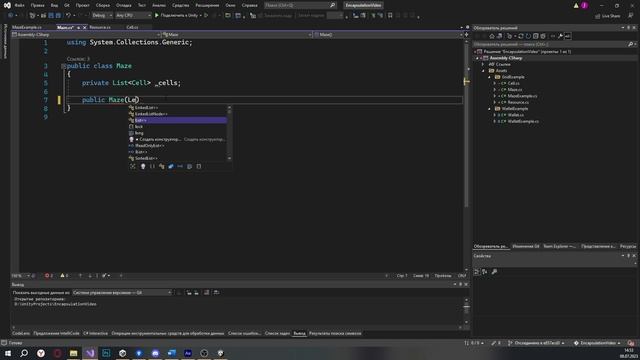Open the Файл menu
Screen dimensions: 640x360
[x=19, y=5]
